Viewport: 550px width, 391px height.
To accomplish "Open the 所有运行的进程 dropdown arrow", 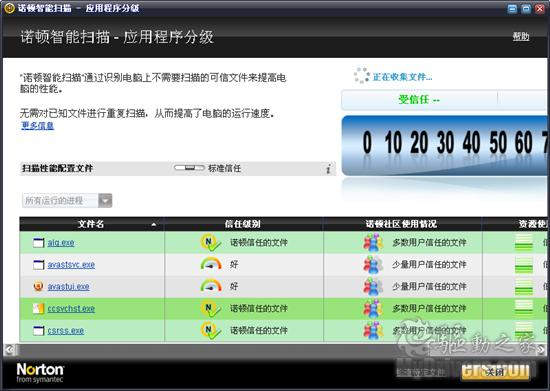I will pos(105,201).
